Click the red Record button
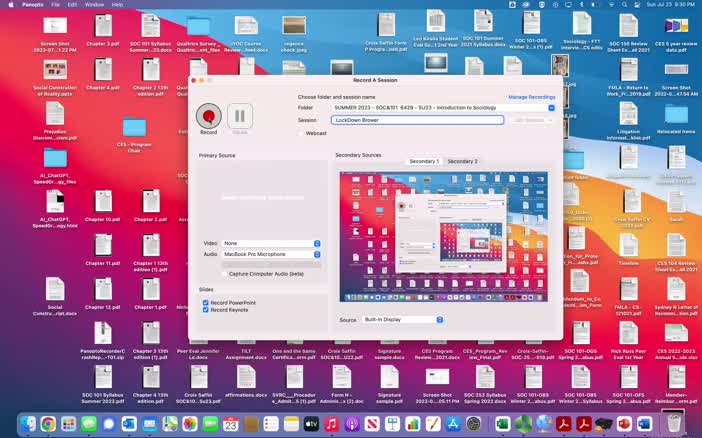 208,117
